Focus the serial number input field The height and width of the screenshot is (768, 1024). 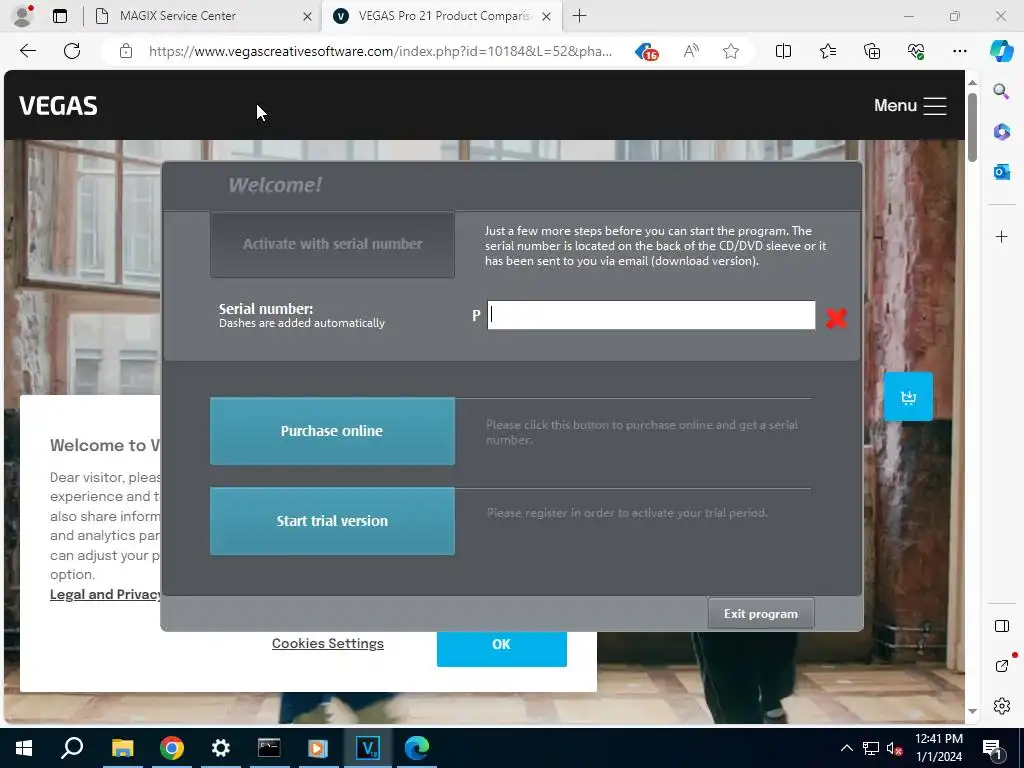point(651,315)
